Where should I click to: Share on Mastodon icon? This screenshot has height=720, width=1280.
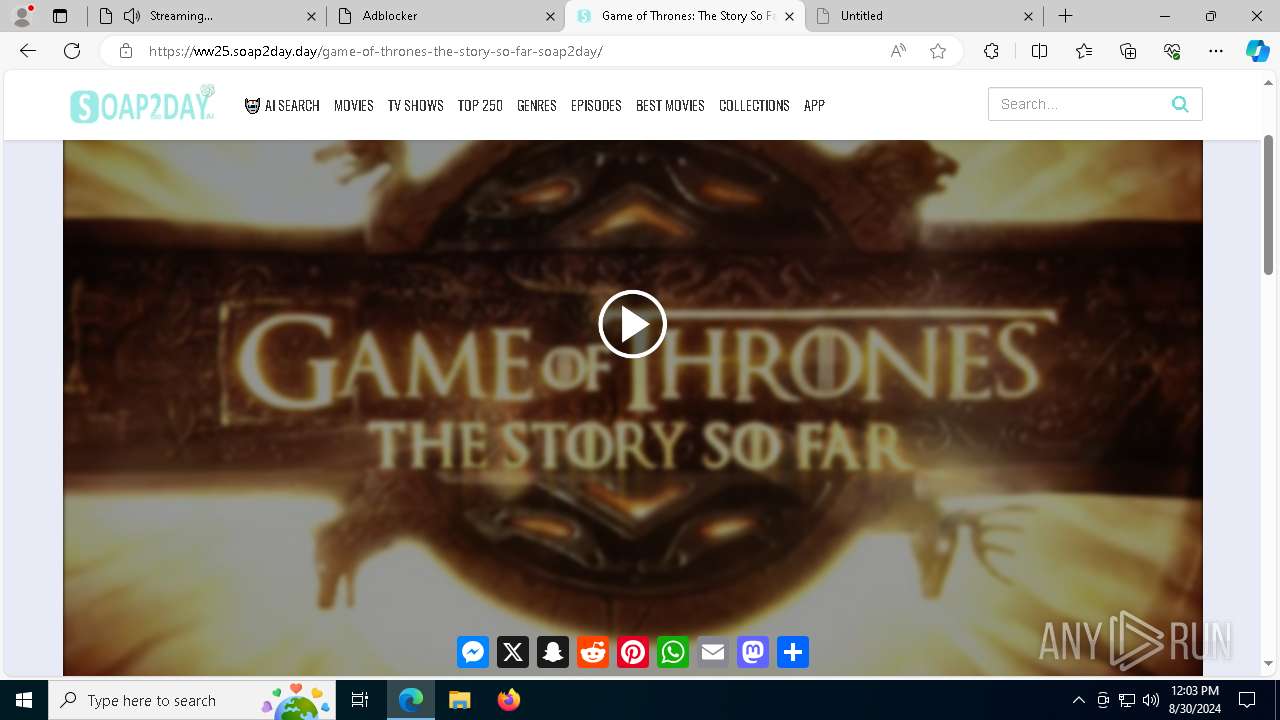[x=753, y=652]
